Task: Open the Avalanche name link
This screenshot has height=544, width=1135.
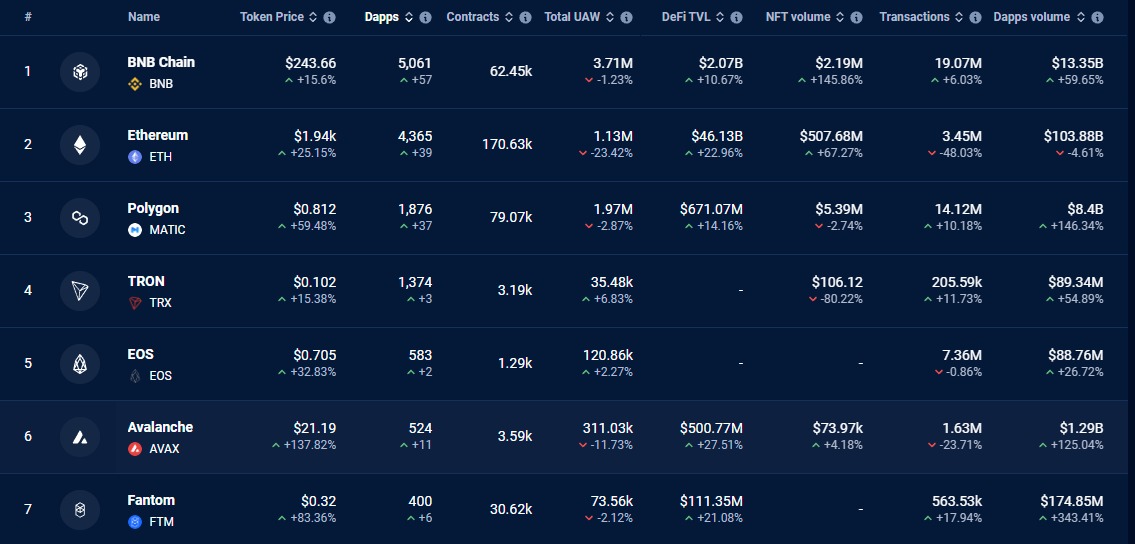Action: pyautogui.click(x=160, y=428)
